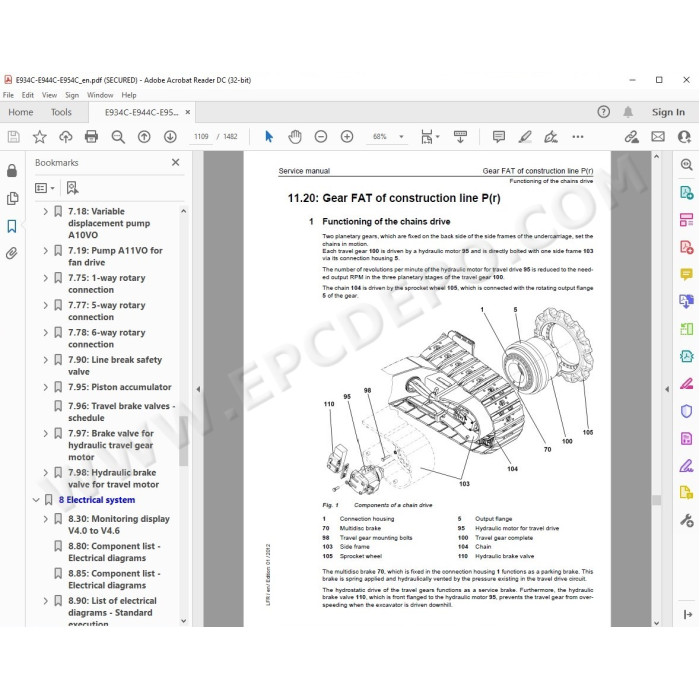Open notifications bell

pyautogui.click(x=628, y=112)
